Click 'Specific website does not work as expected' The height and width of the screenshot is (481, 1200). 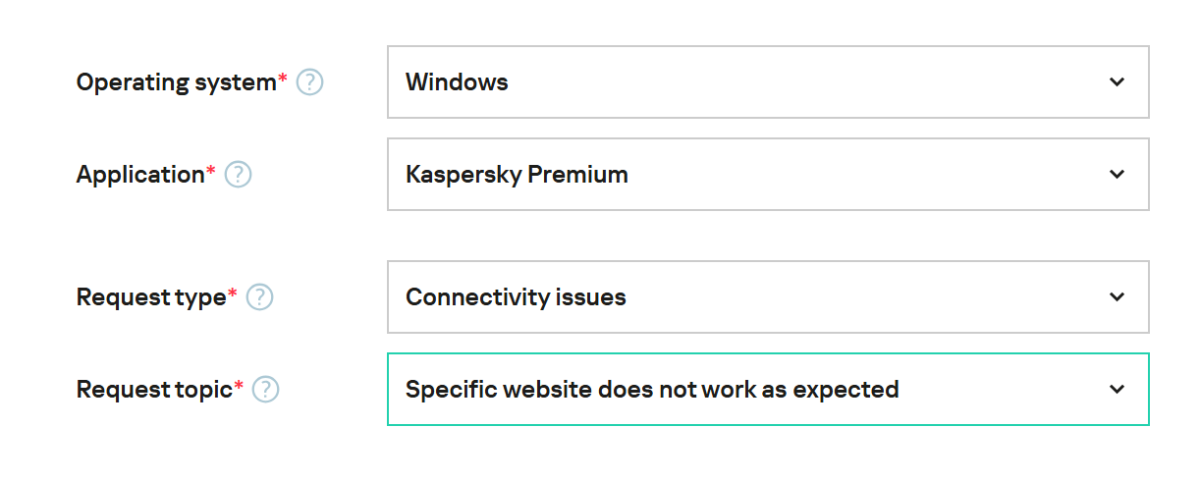pos(652,389)
